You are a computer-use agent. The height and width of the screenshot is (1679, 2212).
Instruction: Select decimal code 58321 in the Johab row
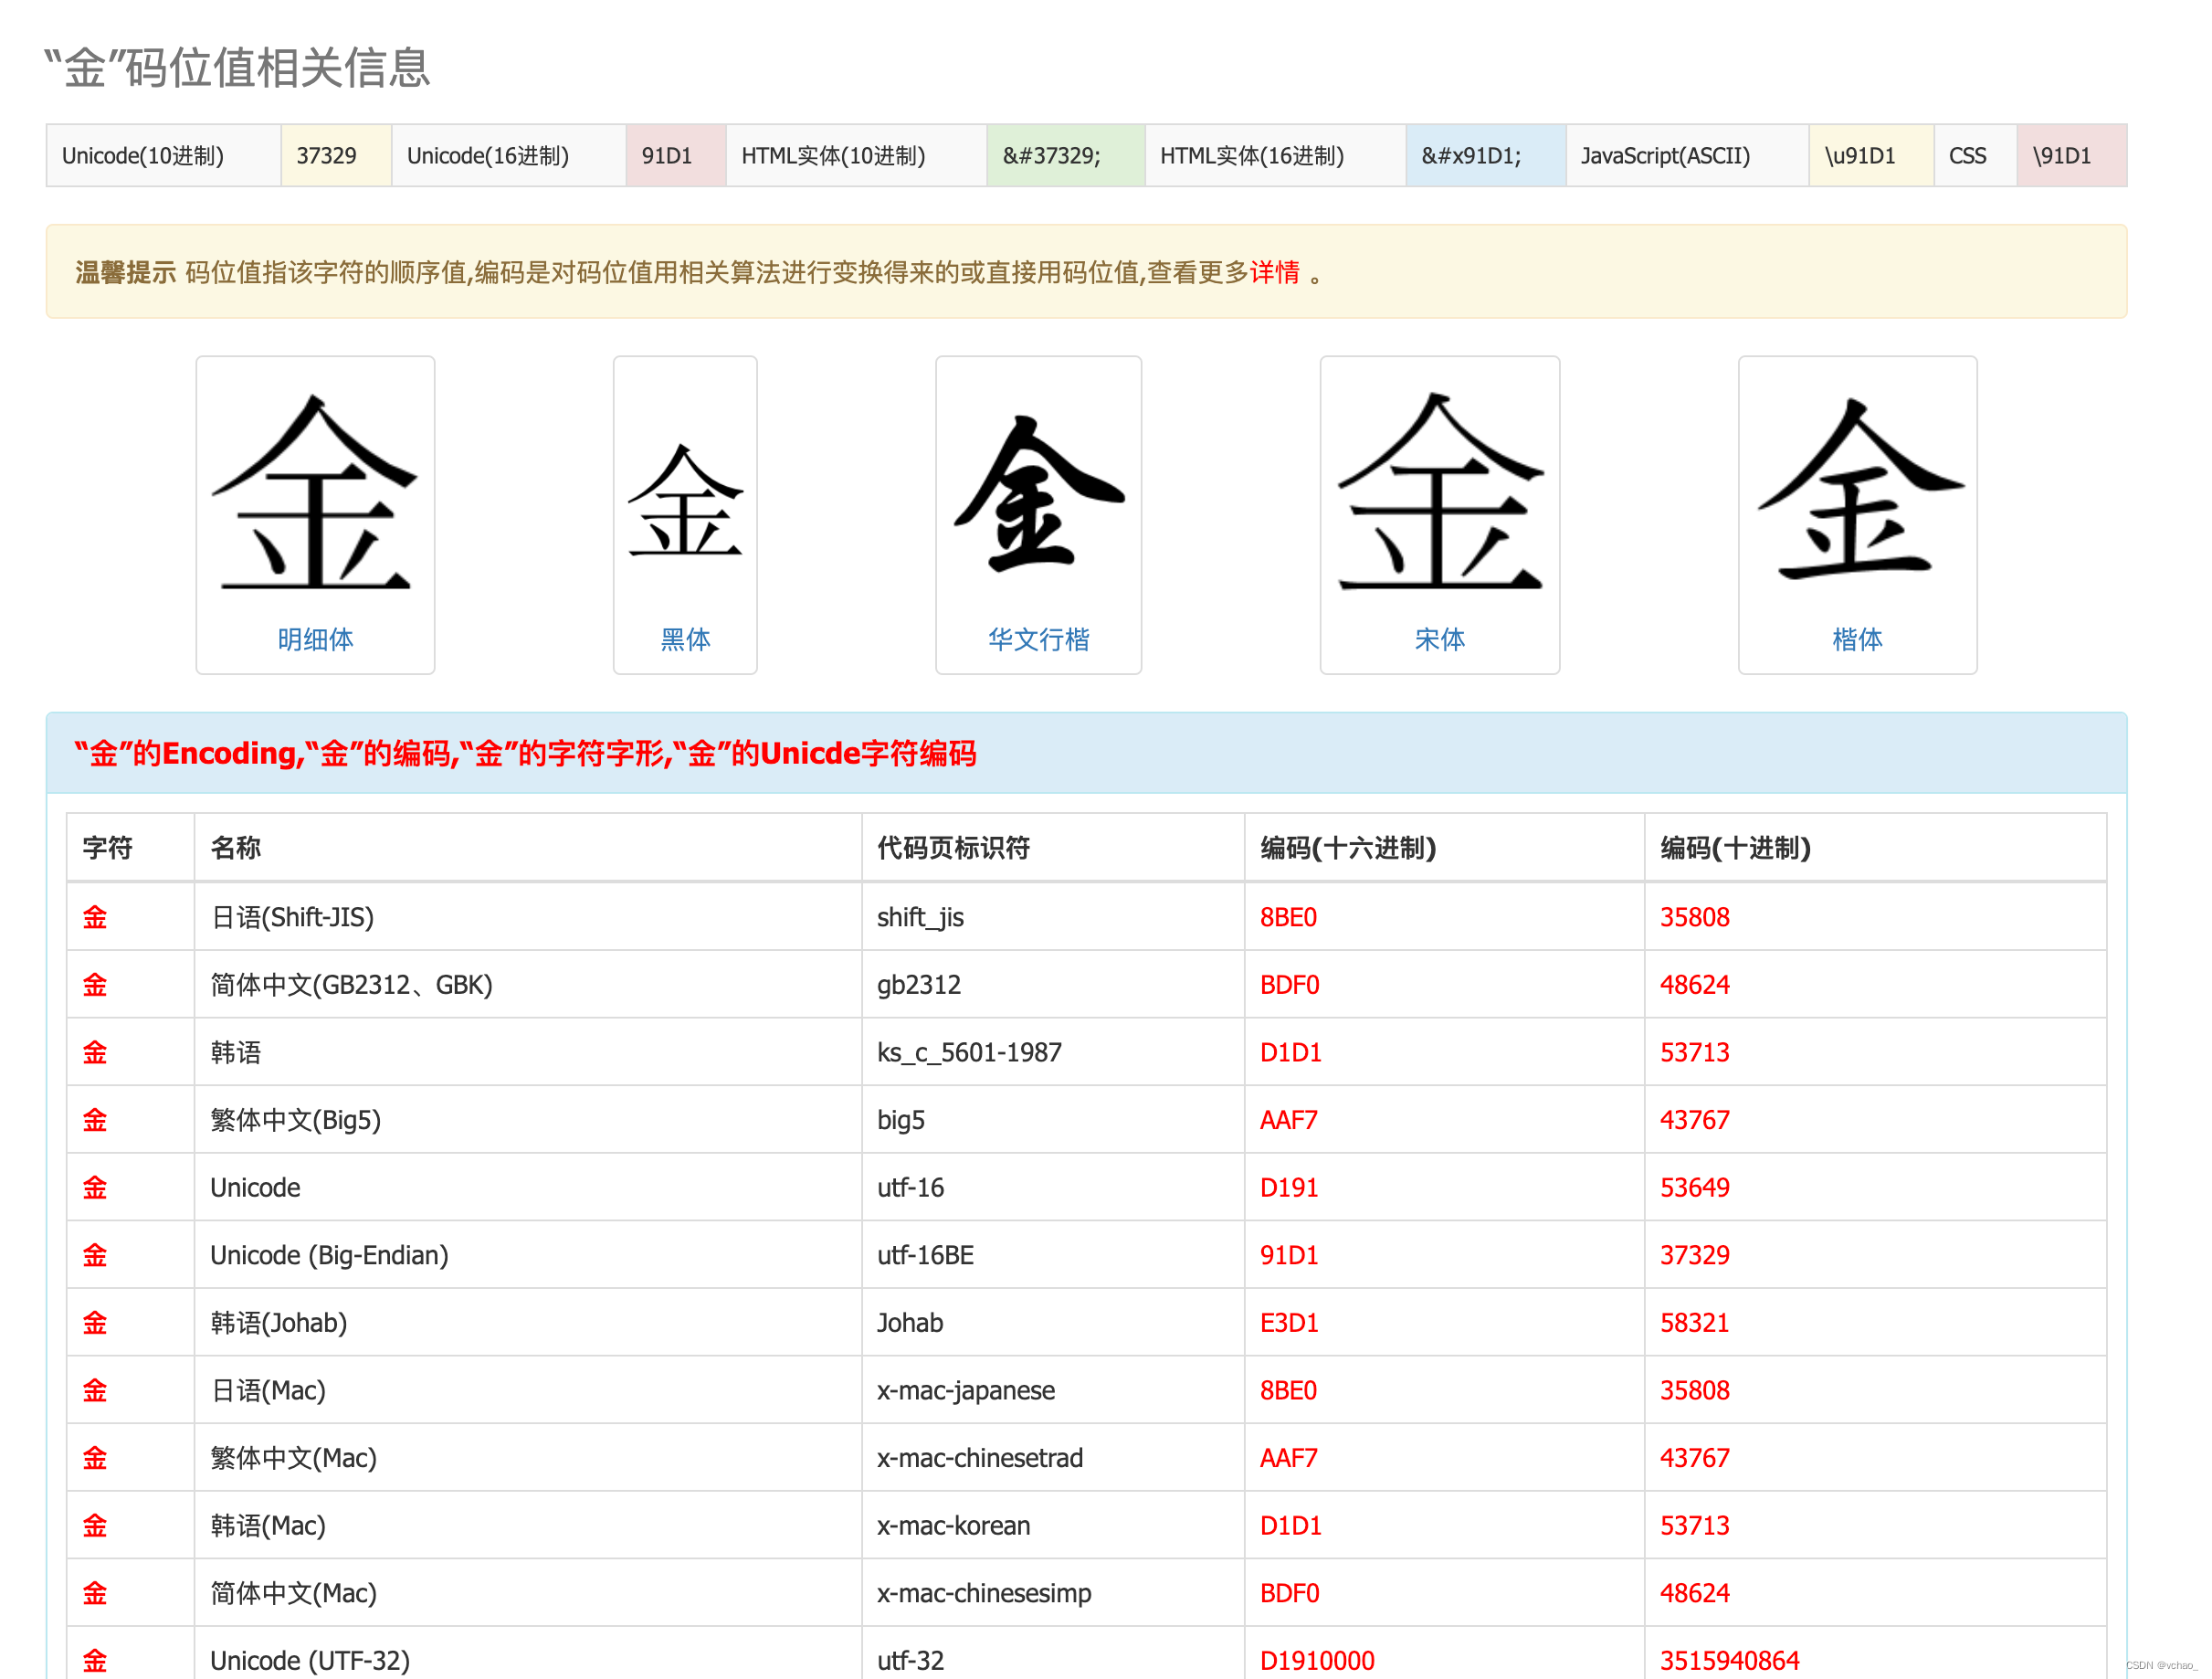click(1695, 1323)
